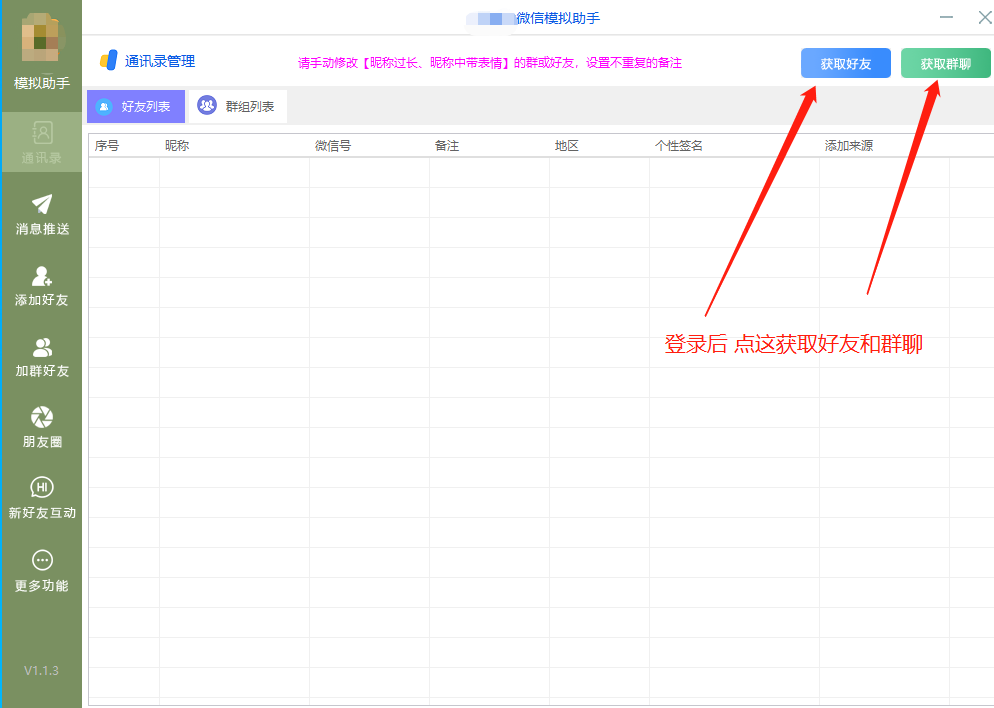Click the user avatar in the sidebar
The image size is (994, 708).
click(40, 39)
